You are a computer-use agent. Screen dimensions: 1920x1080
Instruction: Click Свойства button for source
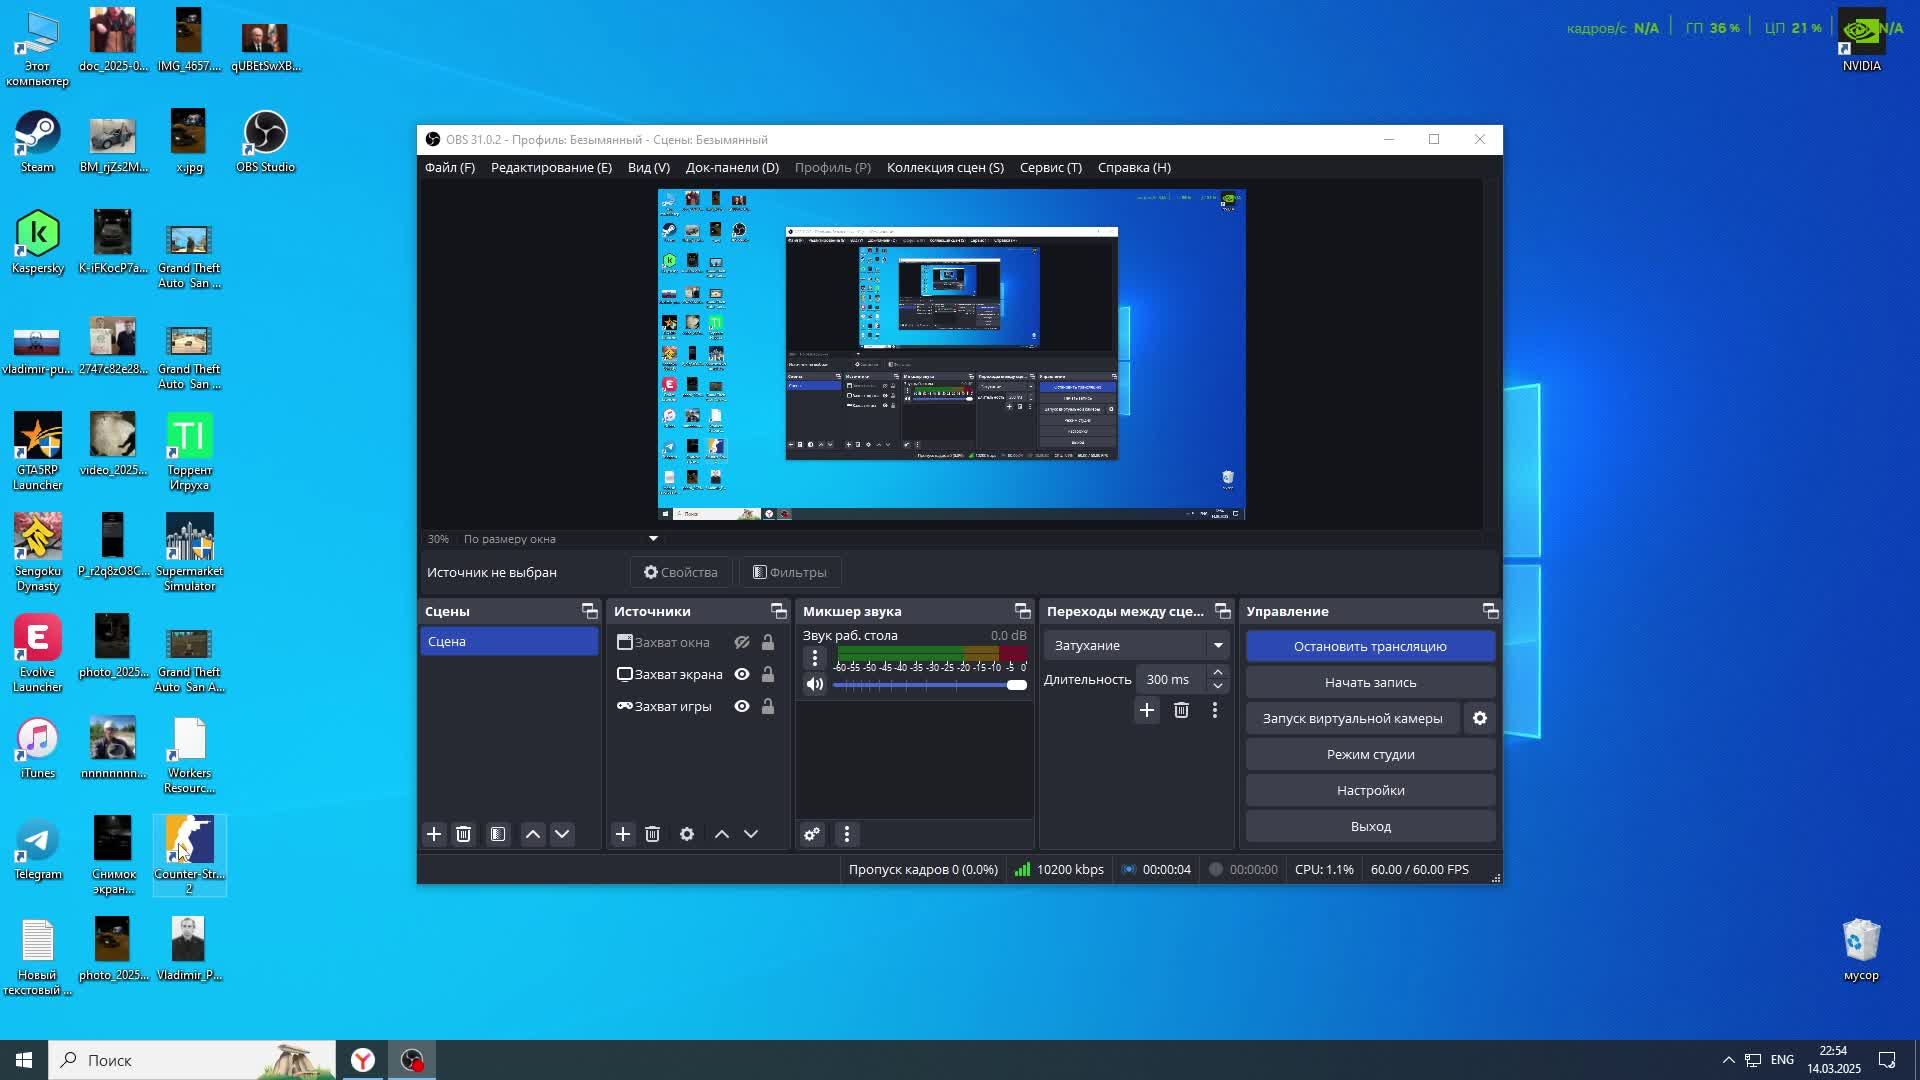click(x=681, y=572)
